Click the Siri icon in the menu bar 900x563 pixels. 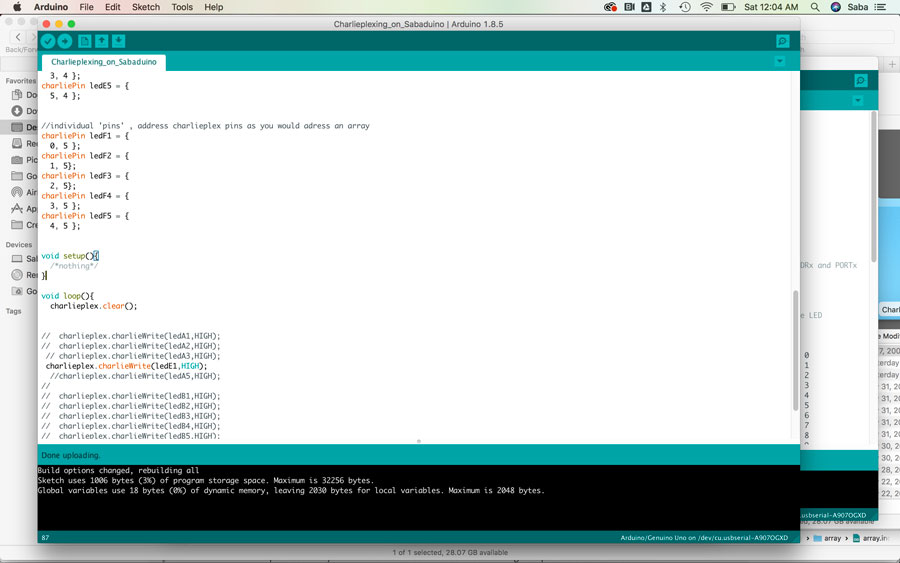tap(836, 7)
